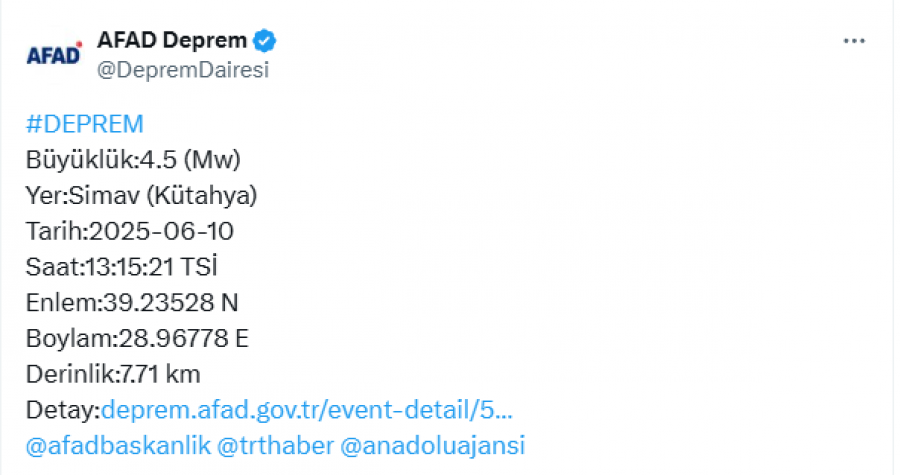
Task: Open the #DEPREM hashtag
Action: click(x=85, y=124)
